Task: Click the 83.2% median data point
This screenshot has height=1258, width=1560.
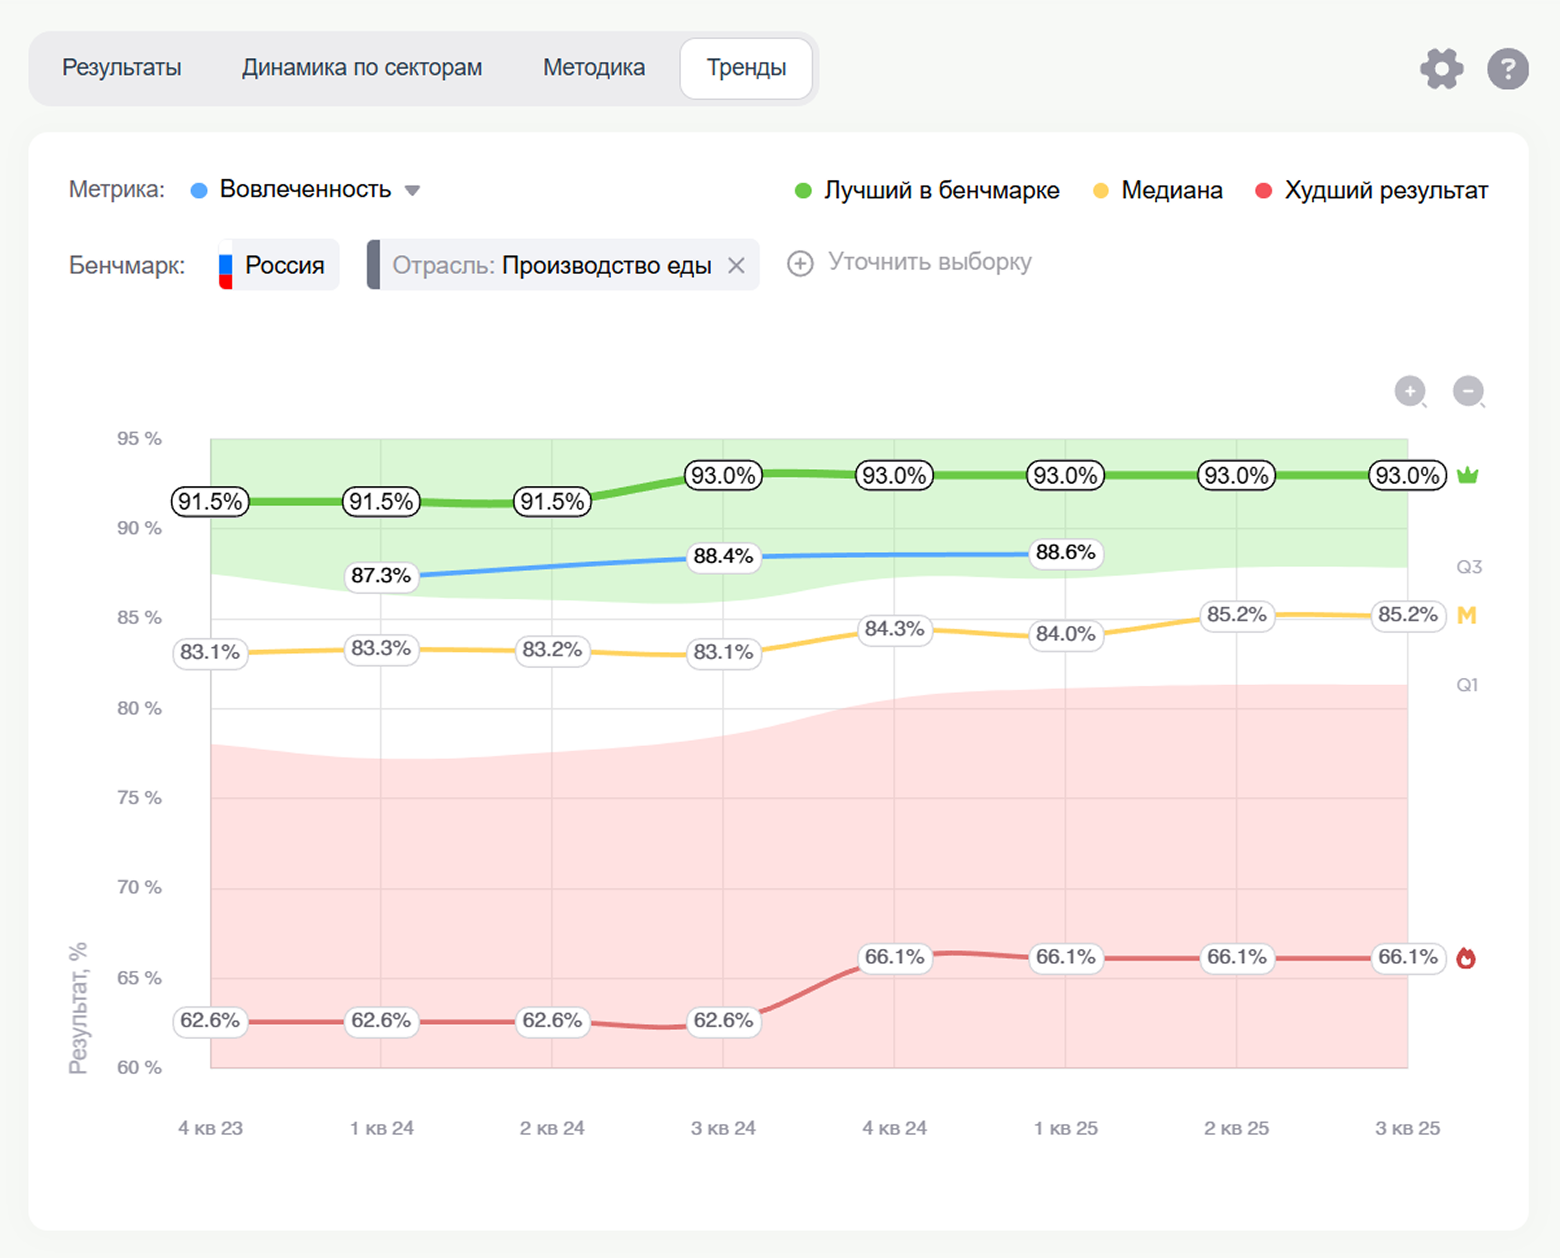Action: [x=552, y=650]
